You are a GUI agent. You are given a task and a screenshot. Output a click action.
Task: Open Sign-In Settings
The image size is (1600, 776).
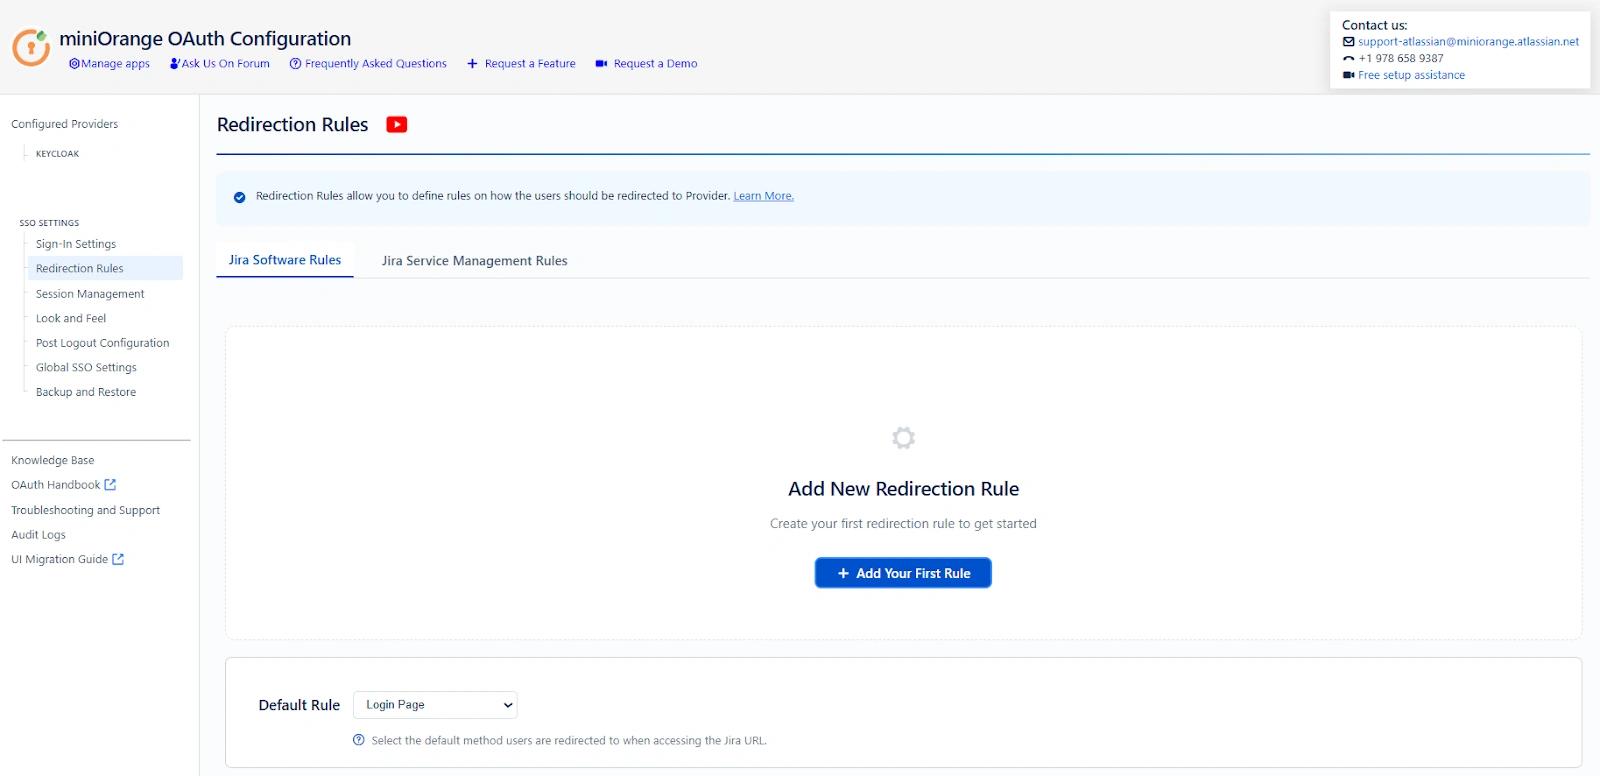tap(76, 244)
